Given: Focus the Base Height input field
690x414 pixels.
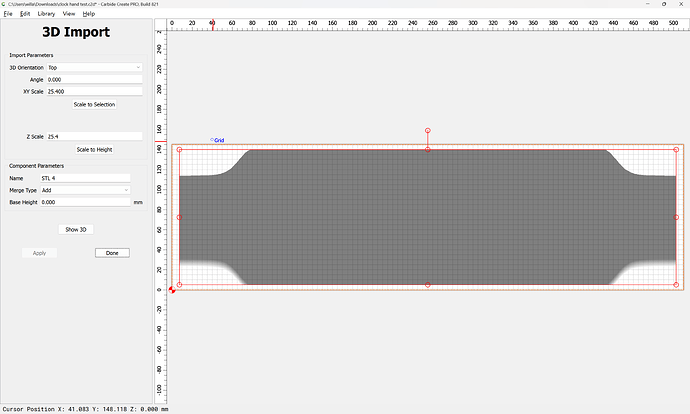Looking at the screenshot, I should (85, 202).
